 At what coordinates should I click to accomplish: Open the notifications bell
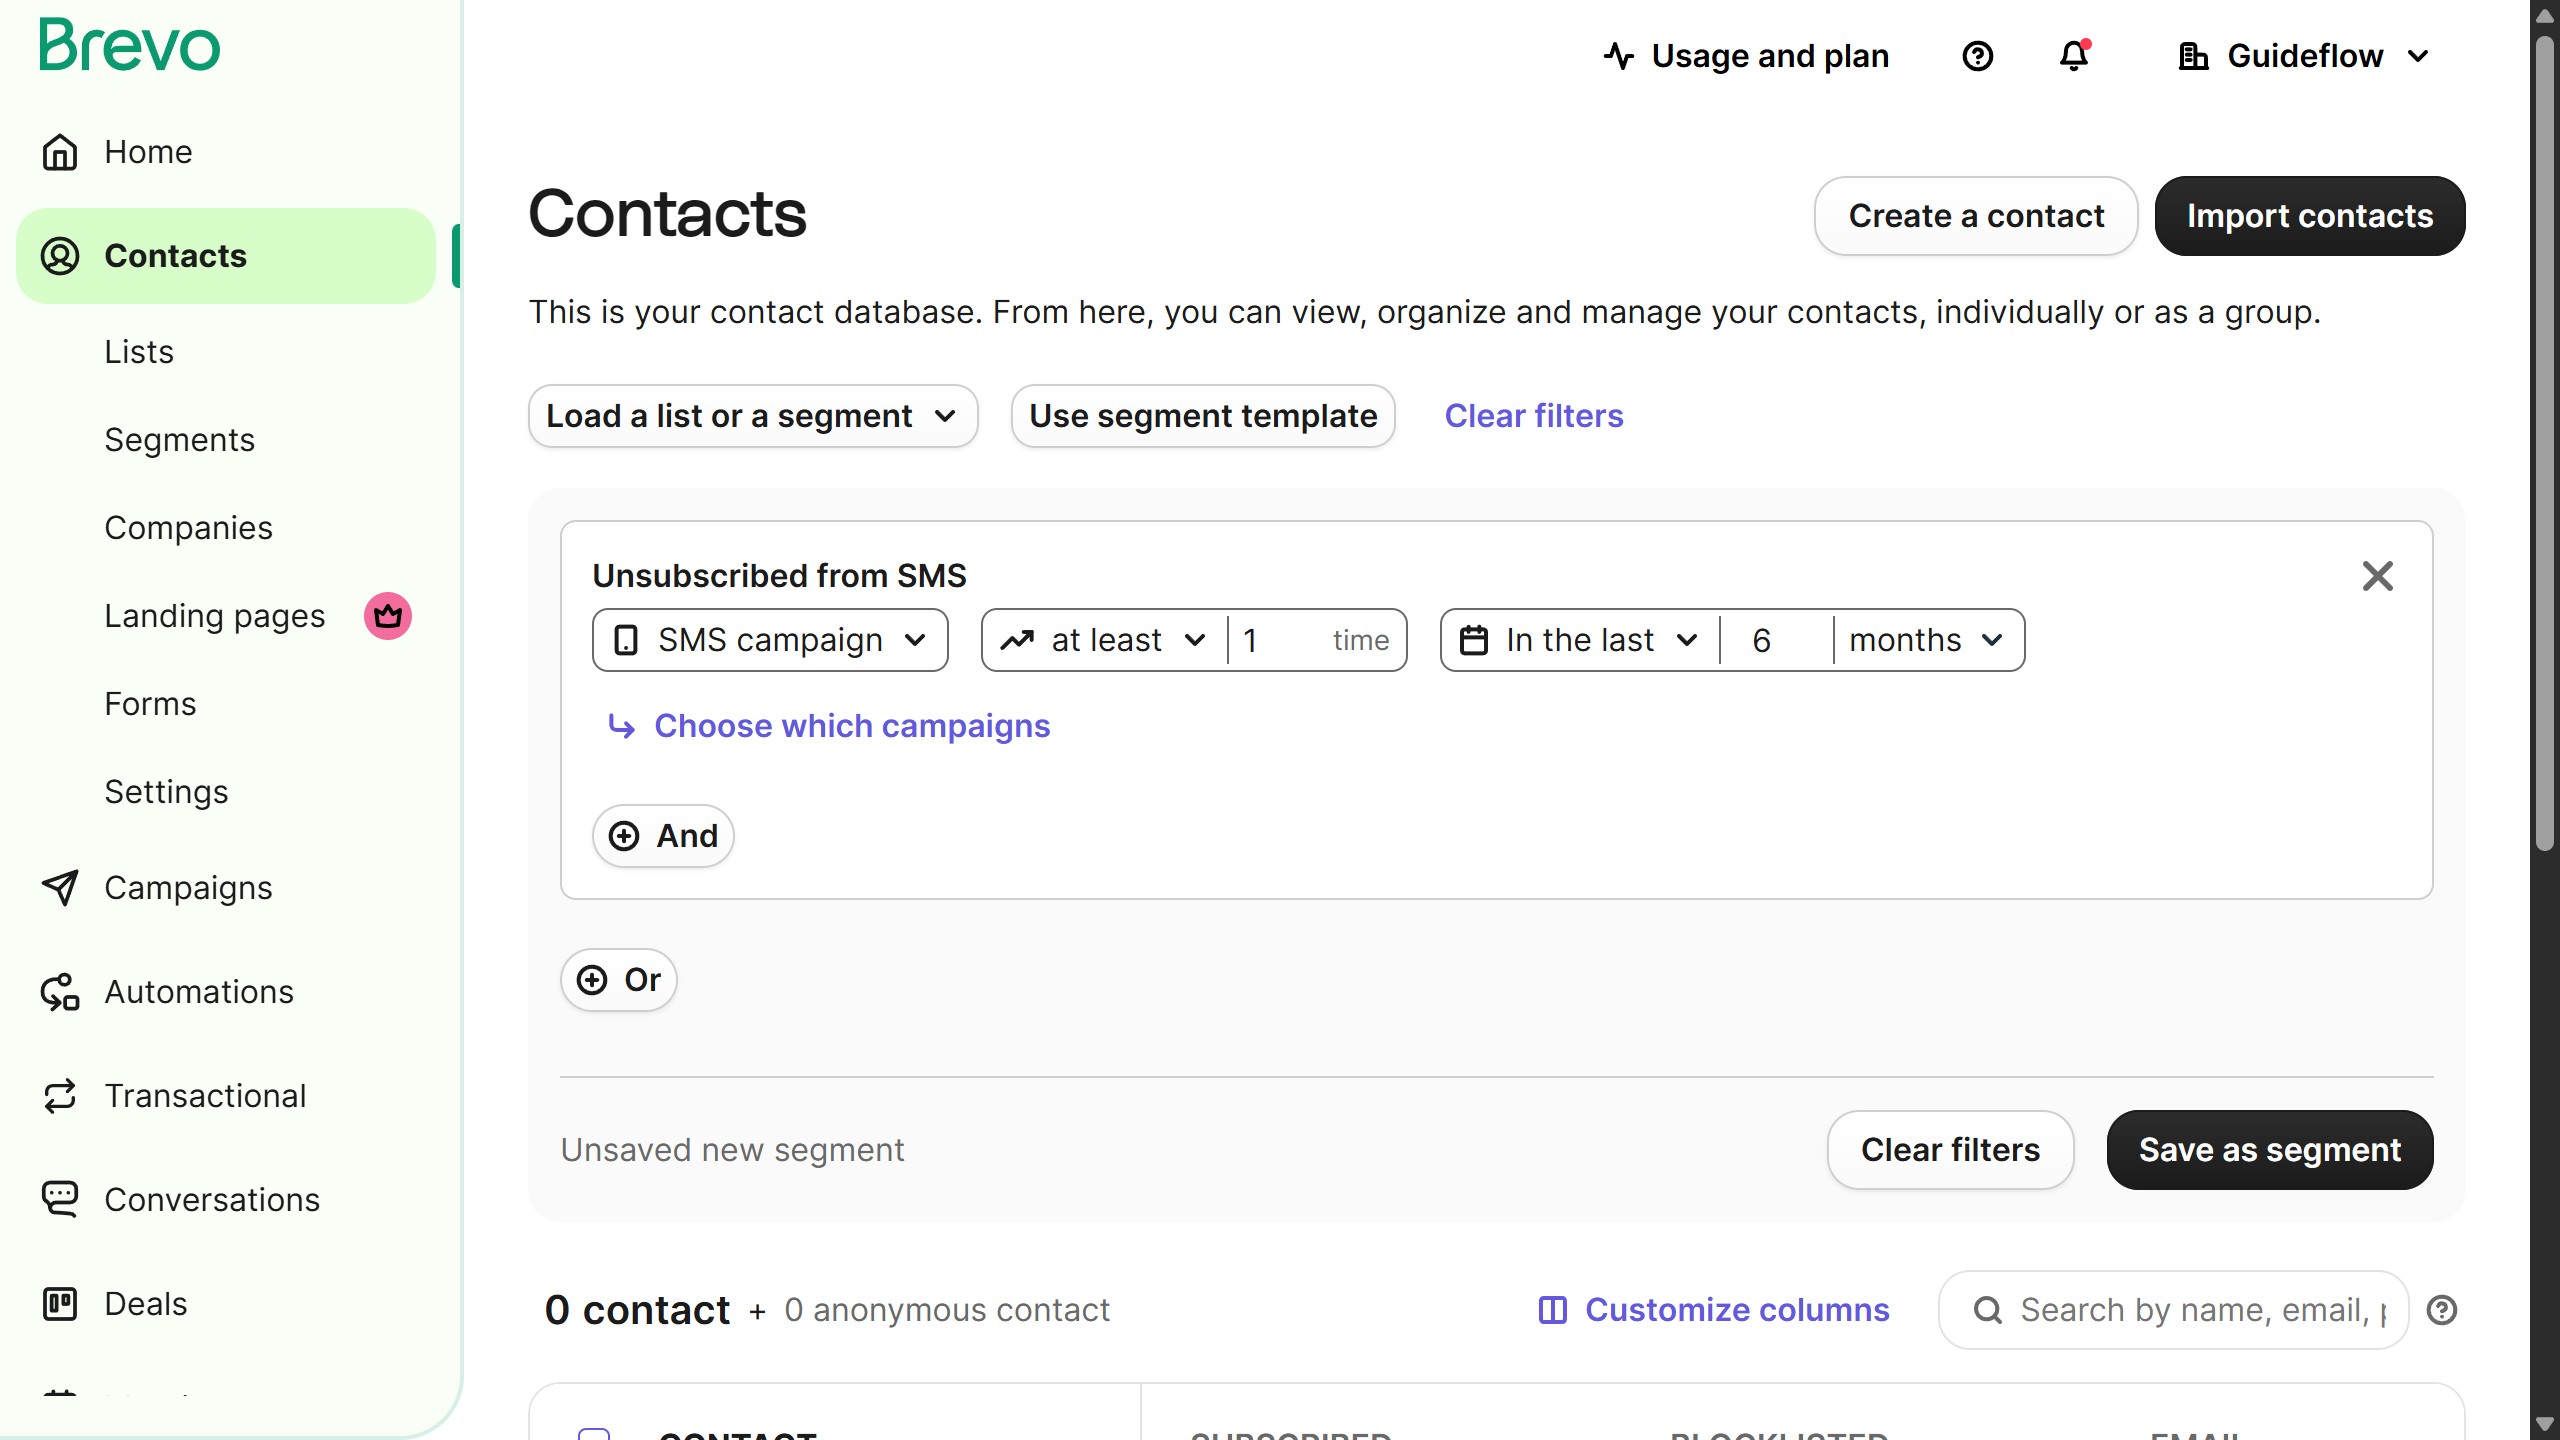point(2074,56)
